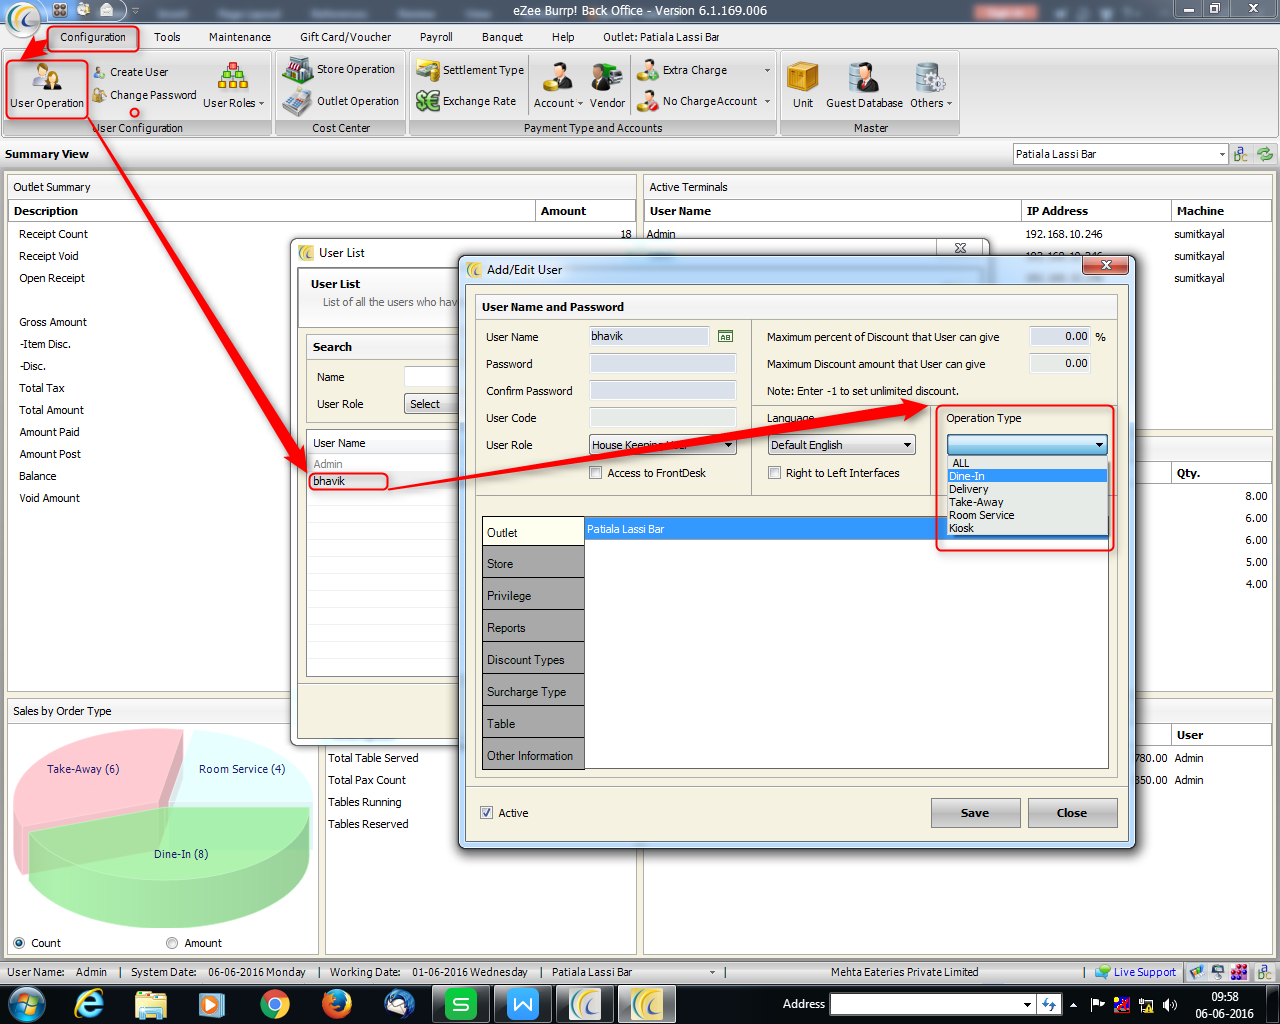Open the Tools menu
This screenshot has height=1024, width=1280.
167,37
